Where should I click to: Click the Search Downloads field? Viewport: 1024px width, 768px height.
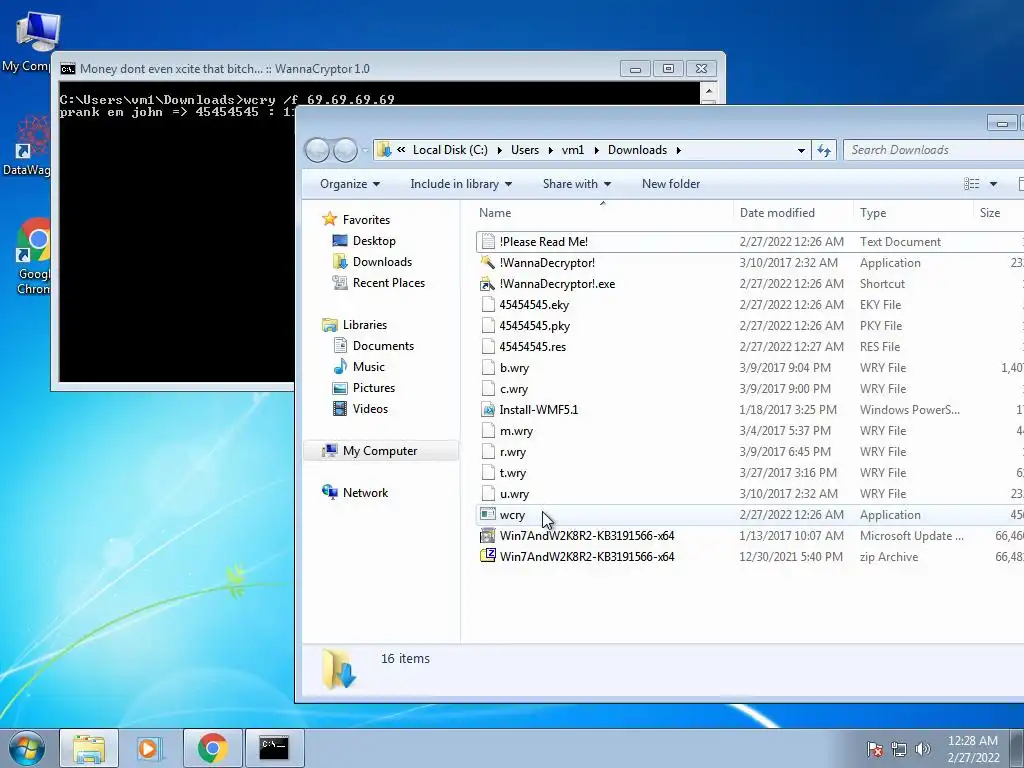point(934,150)
